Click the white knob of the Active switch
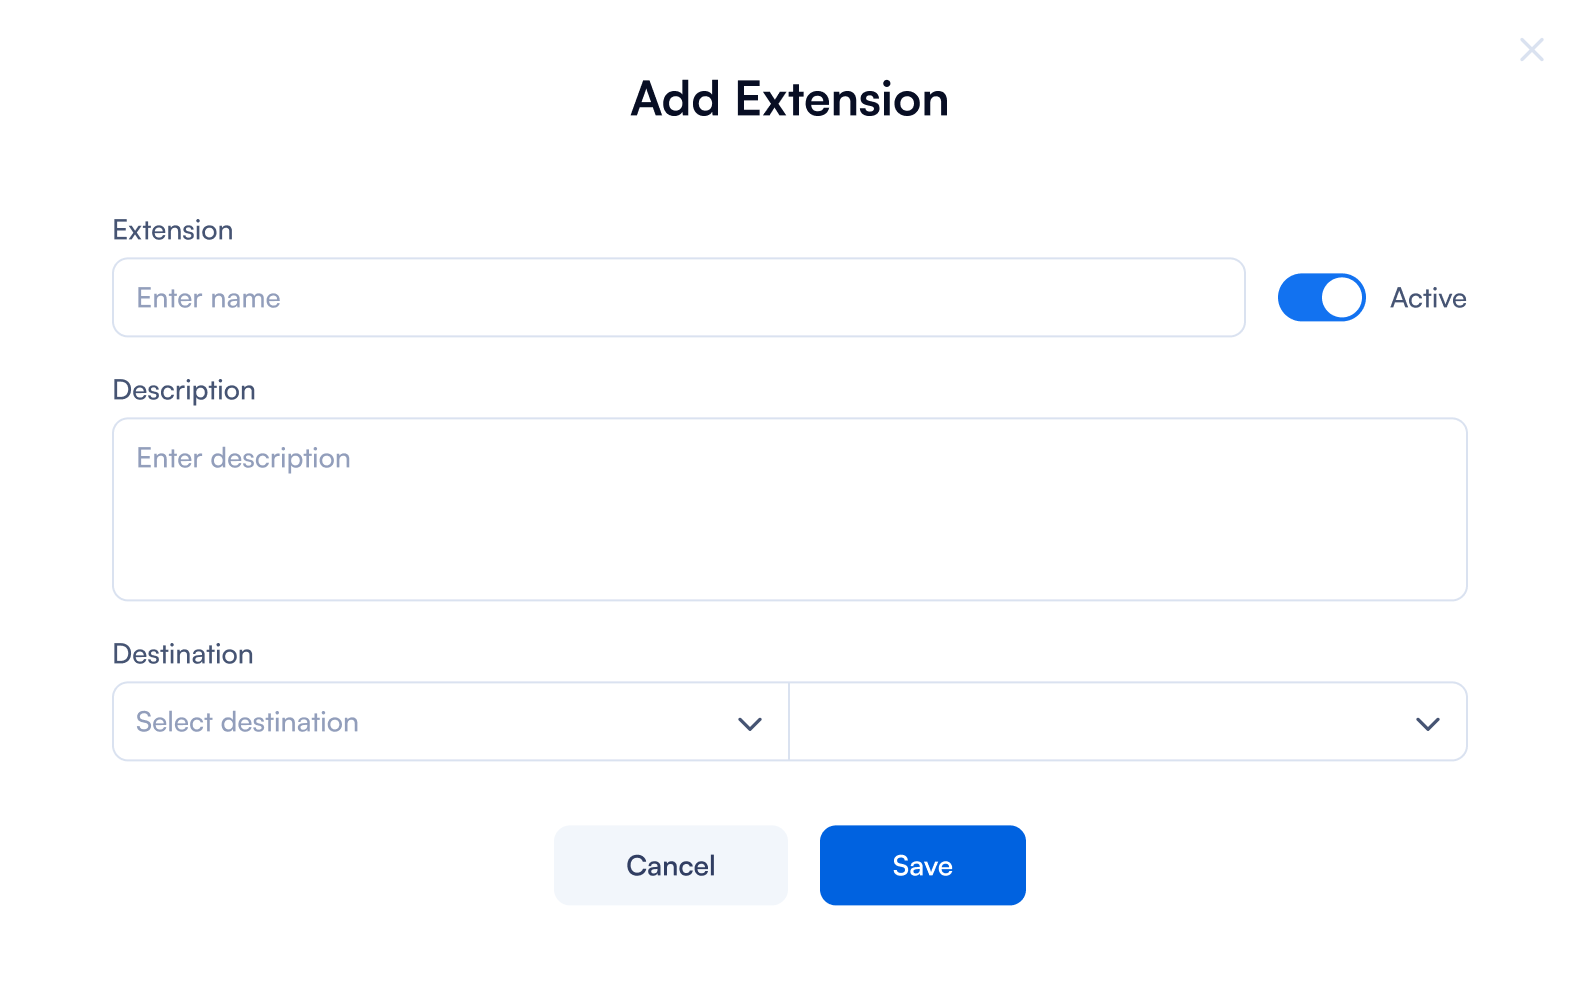The width and height of the screenshot is (1580, 1001). [x=1342, y=298]
